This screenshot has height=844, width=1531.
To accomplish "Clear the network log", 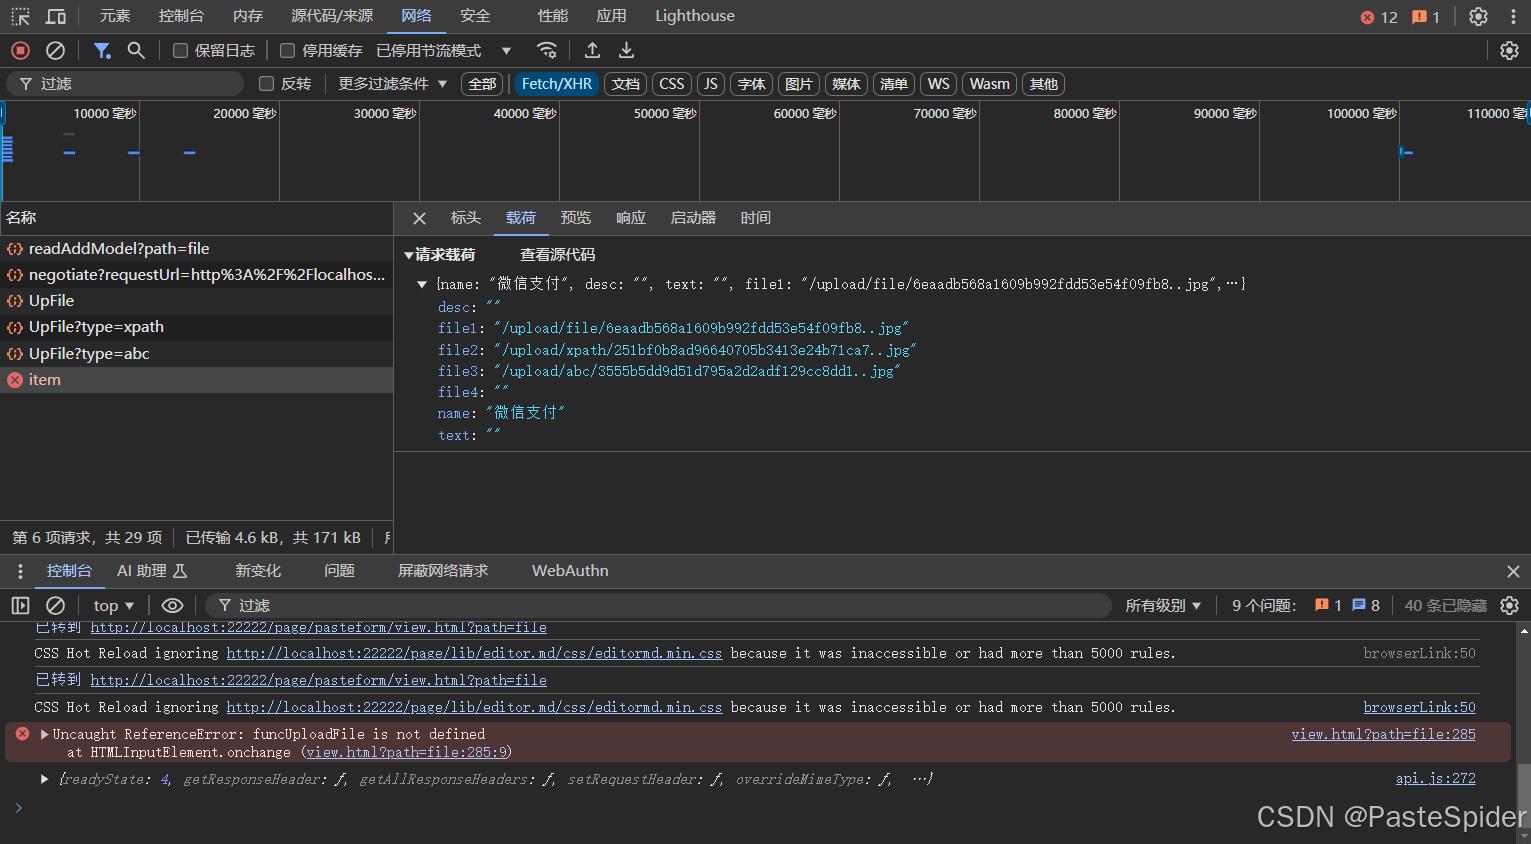I will point(56,50).
